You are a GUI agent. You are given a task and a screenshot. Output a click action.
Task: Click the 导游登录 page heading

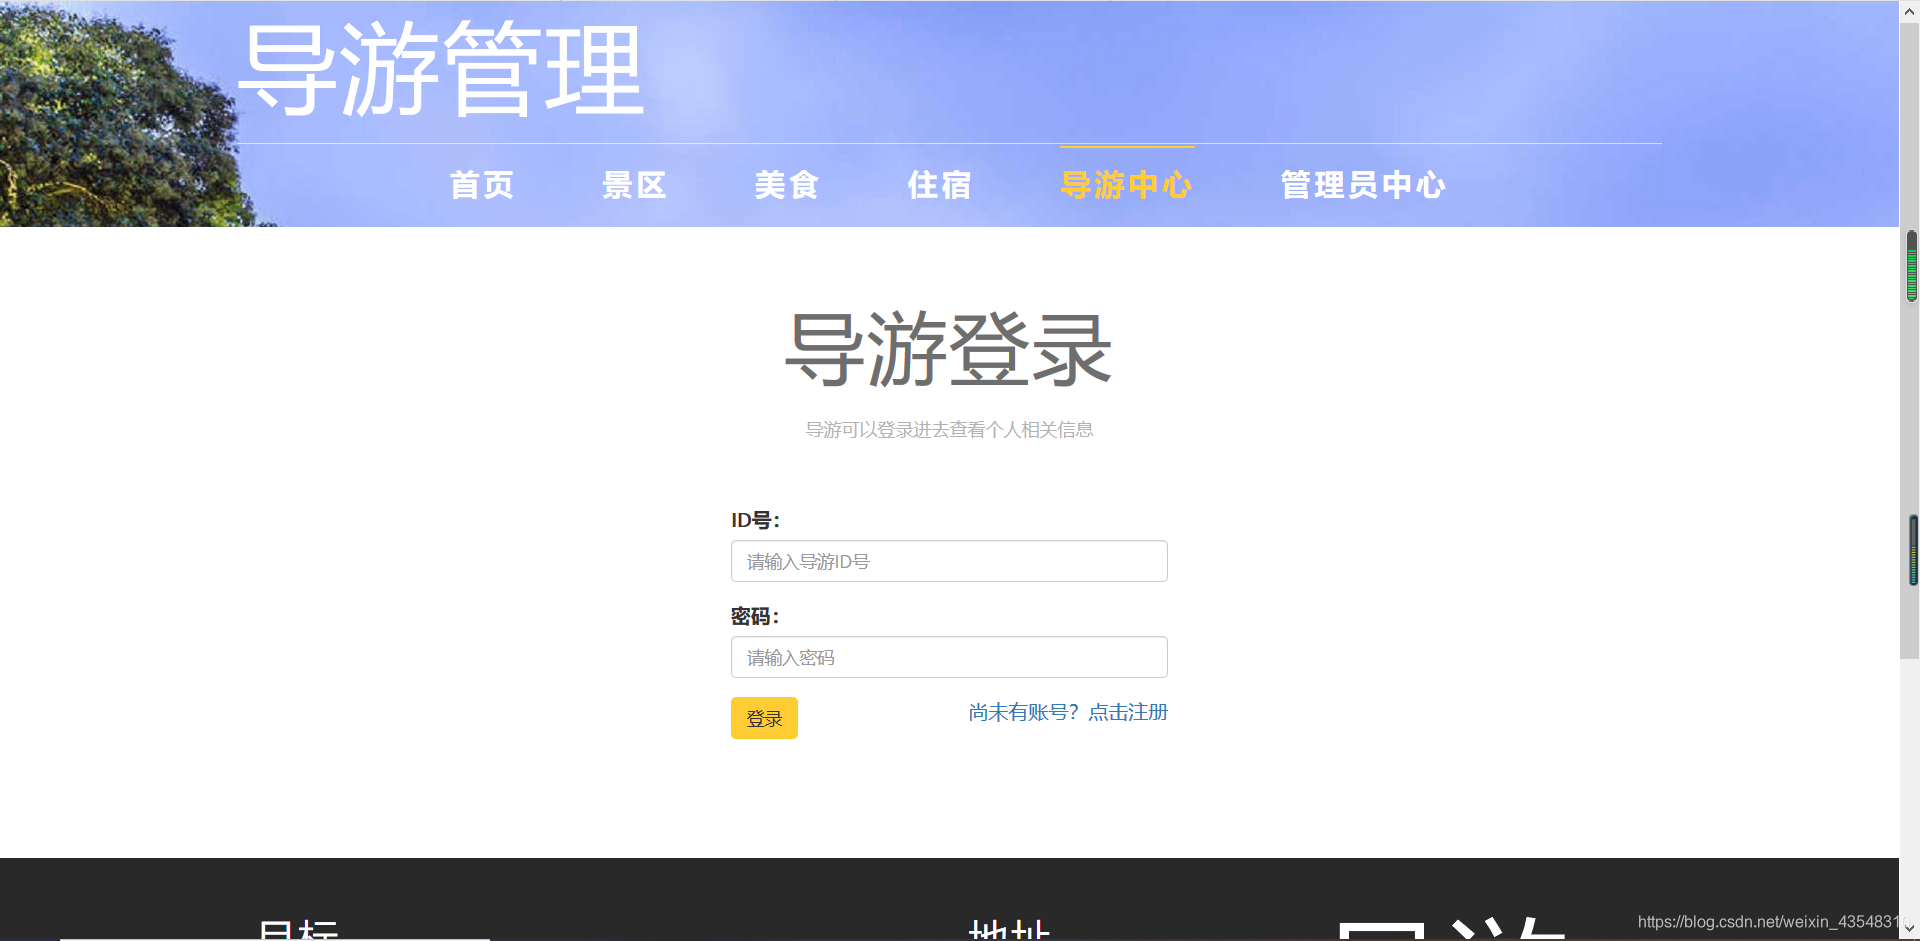pyautogui.click(x=948, y=350)
